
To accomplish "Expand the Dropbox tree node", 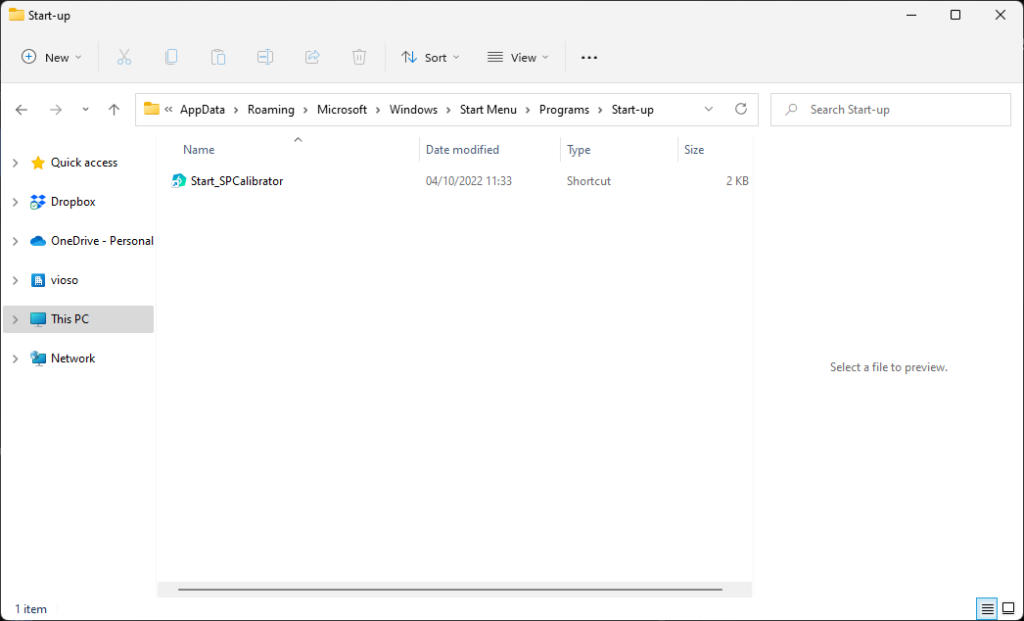I will click(x=15, y=202).
